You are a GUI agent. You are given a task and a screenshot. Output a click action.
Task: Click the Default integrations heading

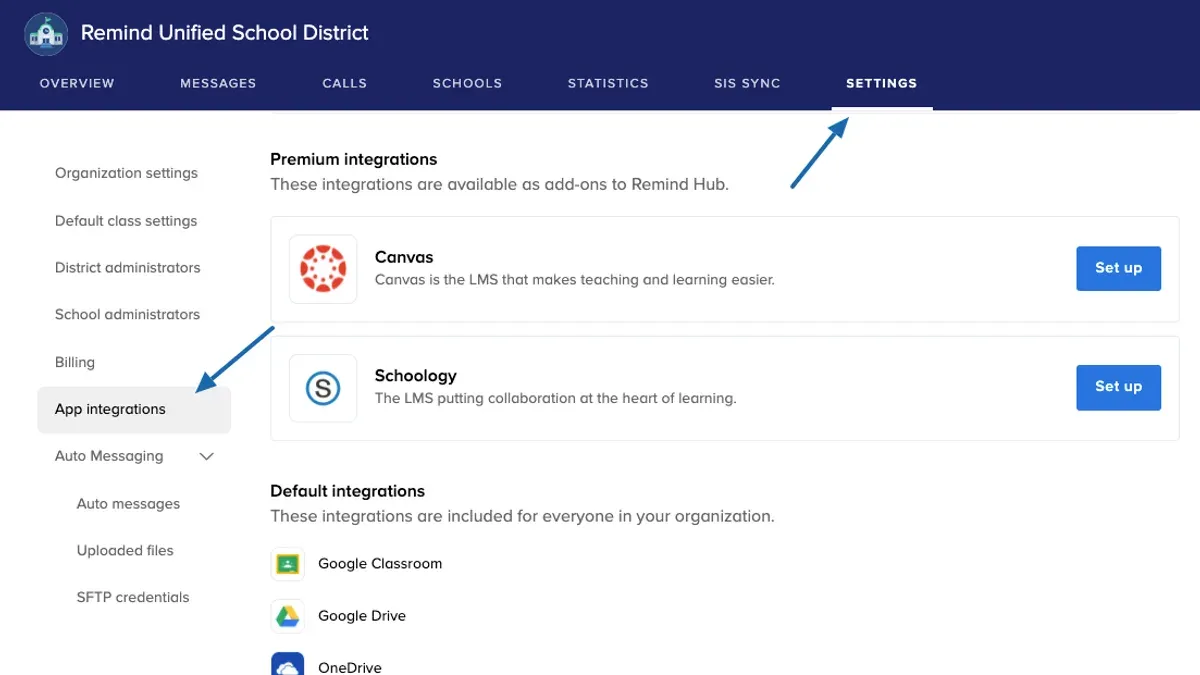pyautogui.click(x=348, y=491)
